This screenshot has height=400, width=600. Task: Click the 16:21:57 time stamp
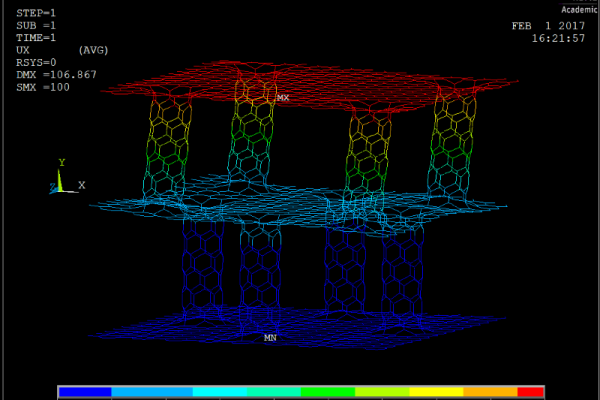pyautogui.click(x=558, y=38)
